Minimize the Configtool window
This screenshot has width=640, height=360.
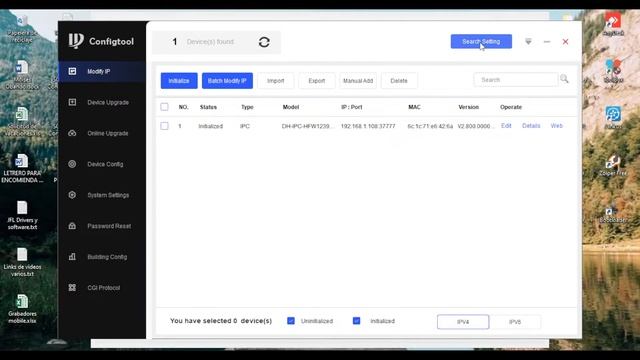pos(547,42)
